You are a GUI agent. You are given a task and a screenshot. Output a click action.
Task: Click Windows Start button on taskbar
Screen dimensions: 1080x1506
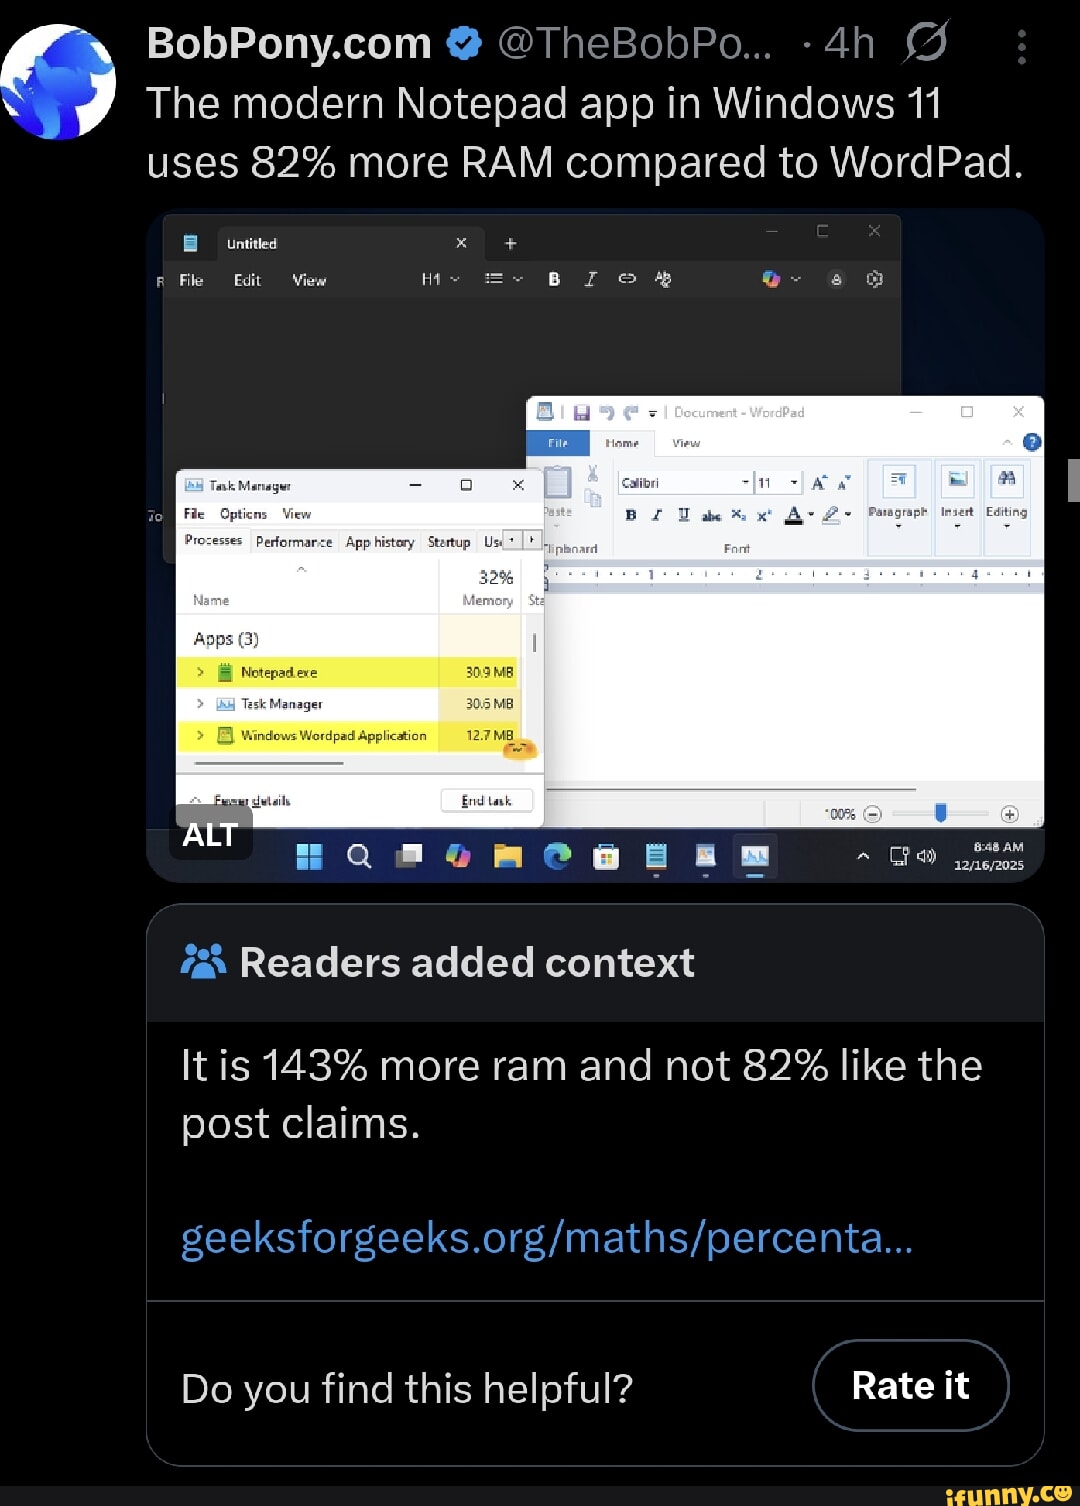click(x=310, y=856)
